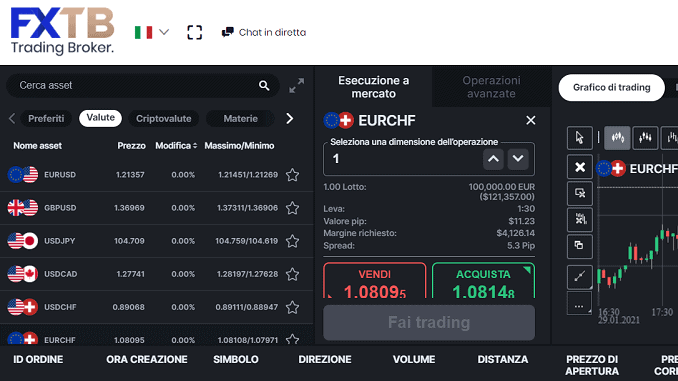
Task: Click the VENDI sell price button
Action: [x=374, y=281]
